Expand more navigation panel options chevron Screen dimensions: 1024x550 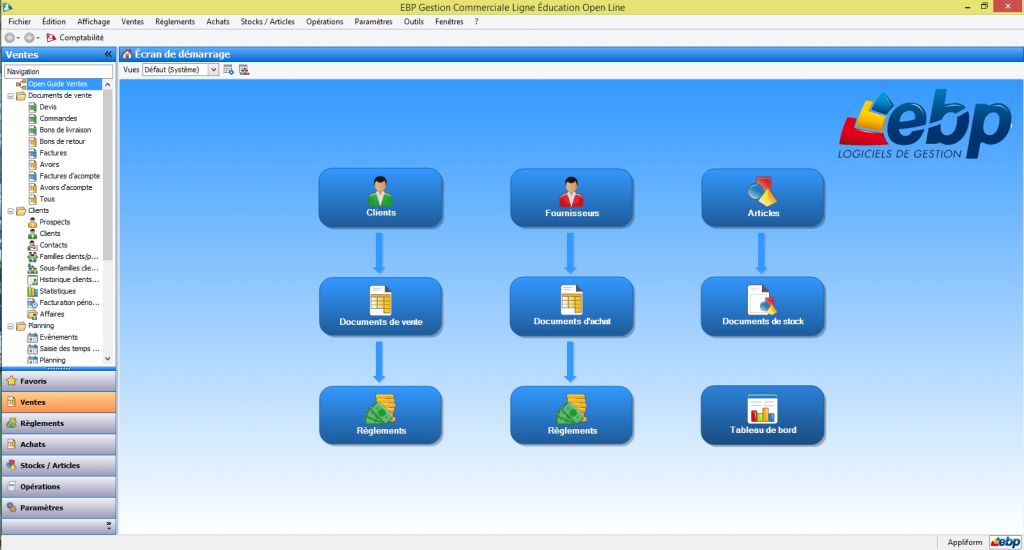tap(108, 526)
